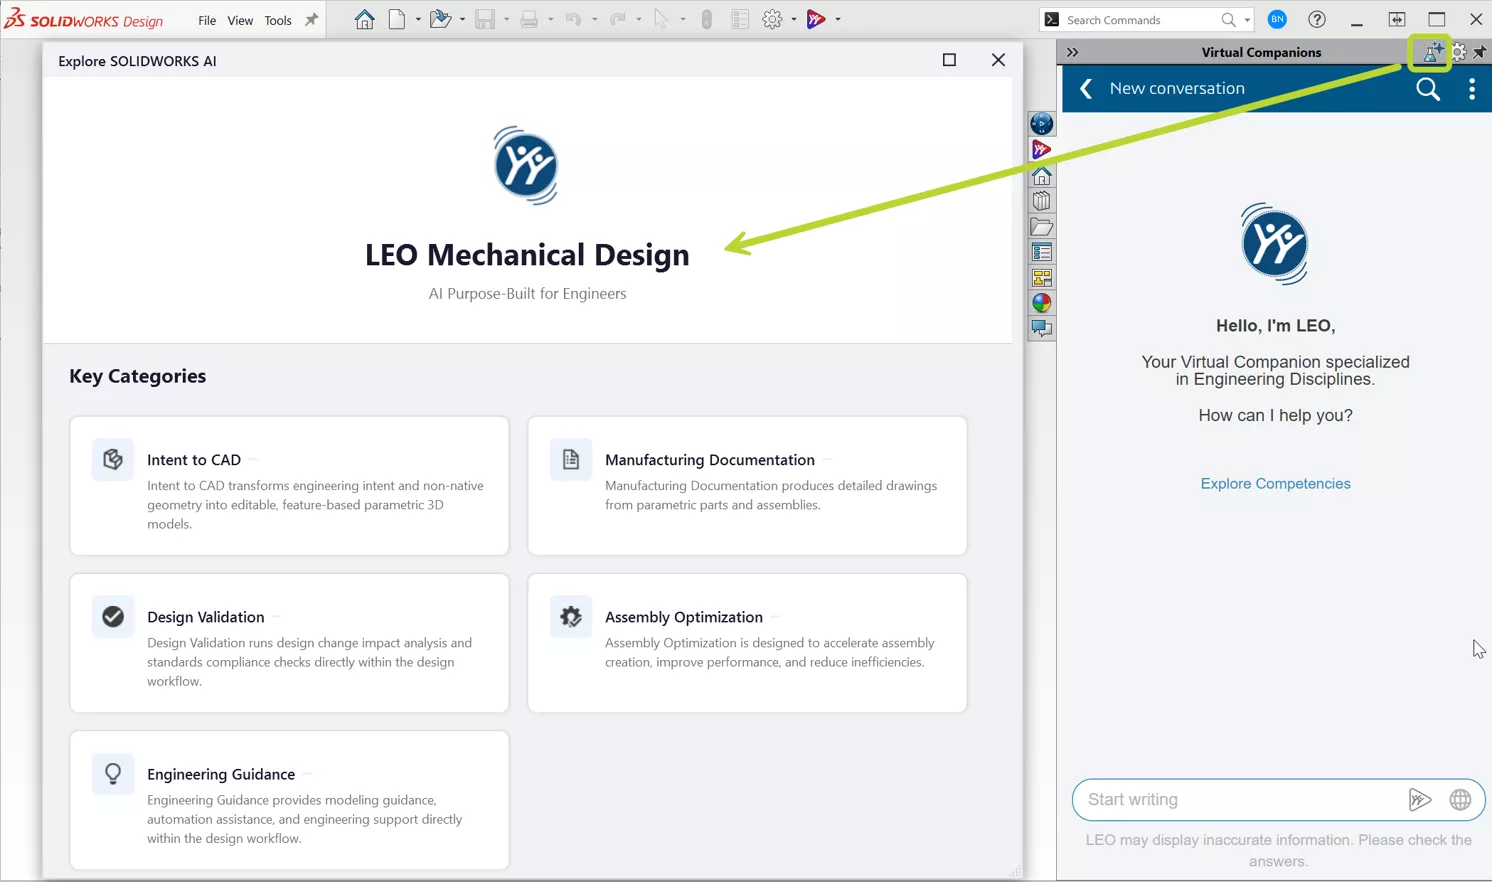Viewport: 1492px width, 882px height.
Task: Create a new document via toolbar icon
Action: 397,19
